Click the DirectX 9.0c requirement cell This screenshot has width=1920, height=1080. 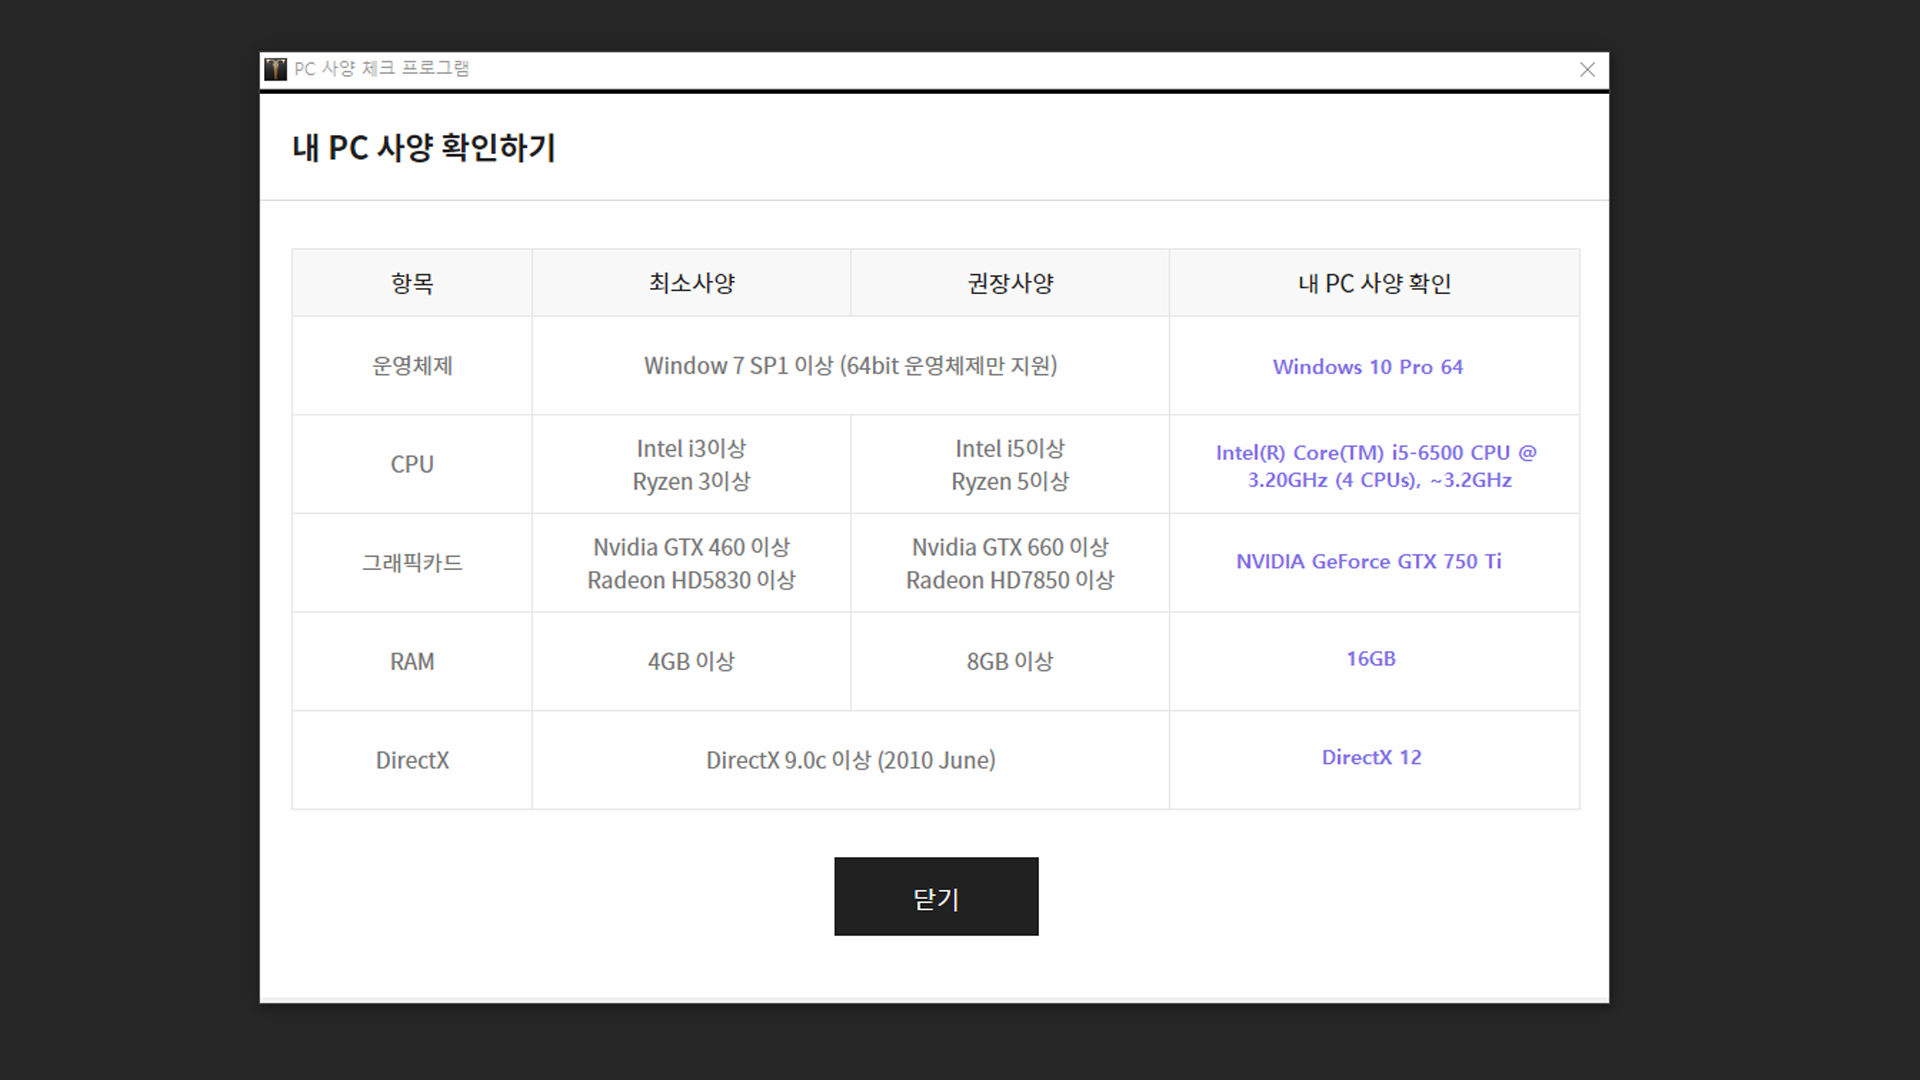[850, 760]
